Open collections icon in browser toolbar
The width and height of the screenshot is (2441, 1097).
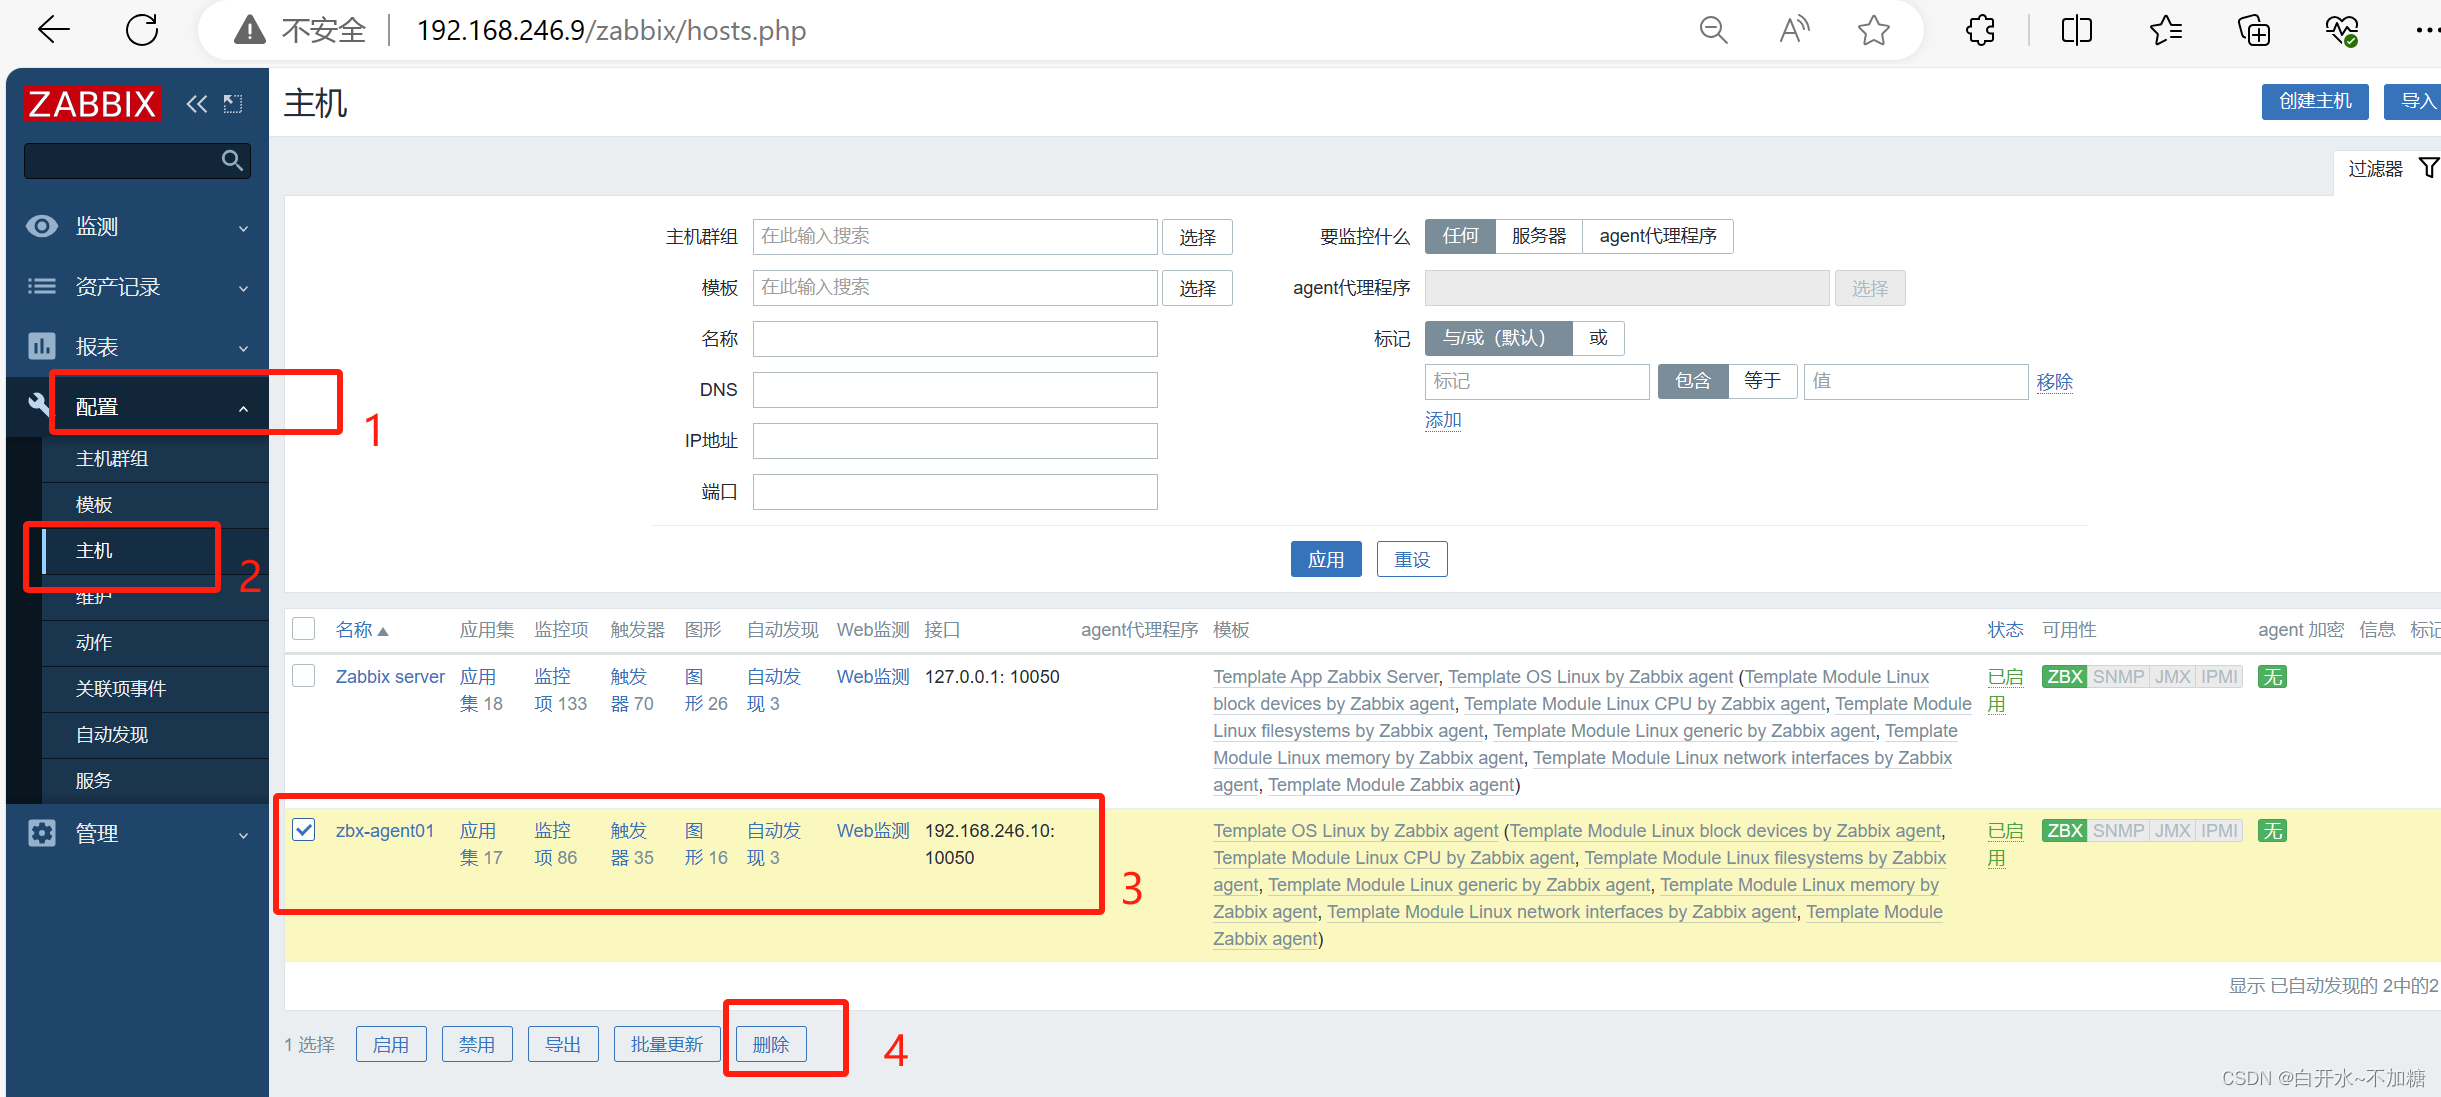coord(2254,30)
